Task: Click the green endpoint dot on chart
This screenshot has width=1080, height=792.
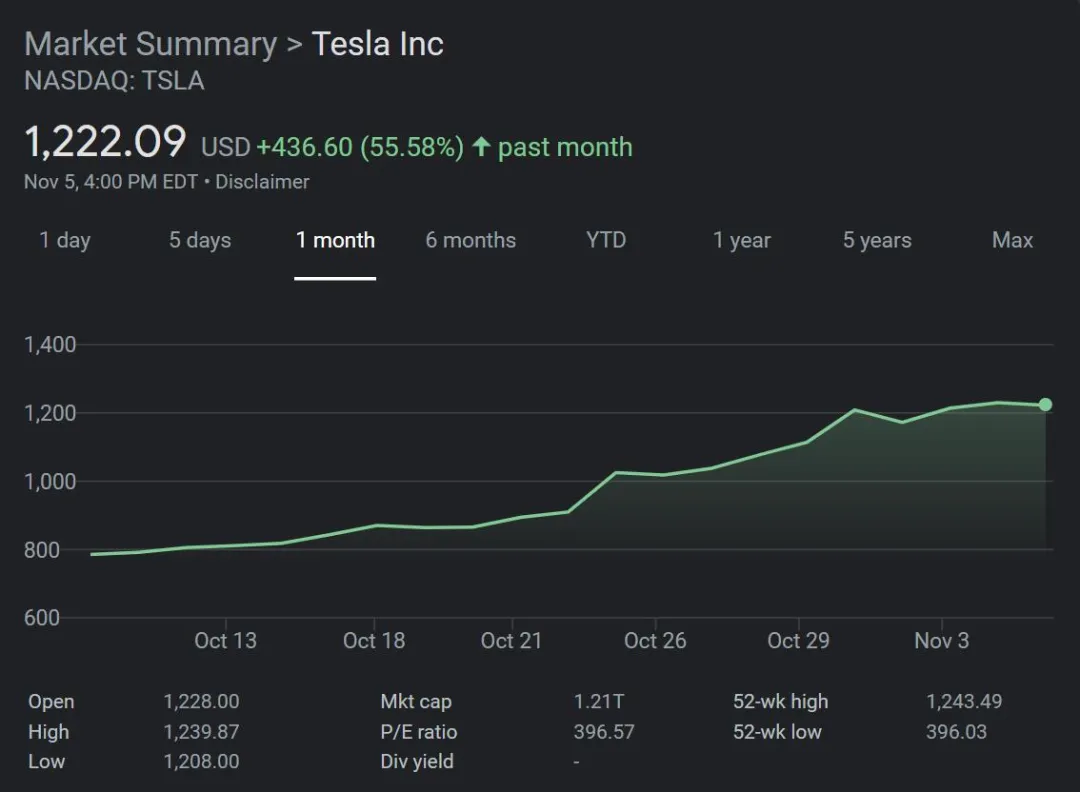Action: pyautogui.click(x=1045, y=405)
